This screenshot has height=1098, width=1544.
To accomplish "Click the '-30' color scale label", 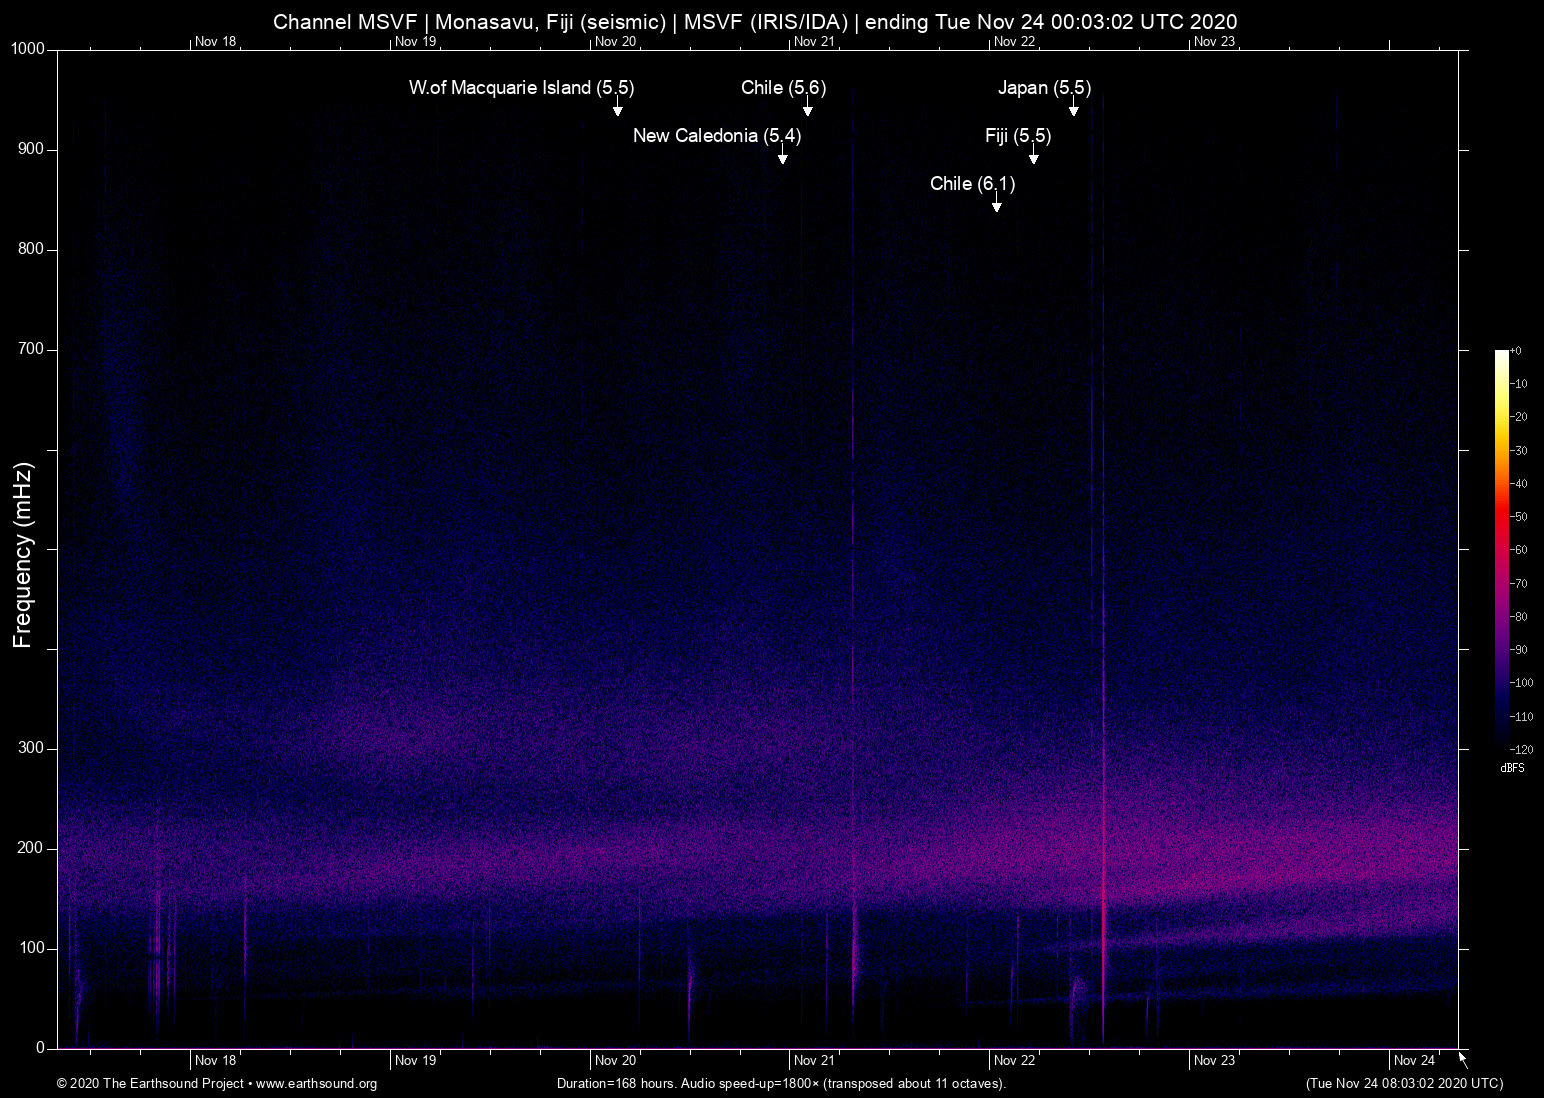I will pos(1519,451).
